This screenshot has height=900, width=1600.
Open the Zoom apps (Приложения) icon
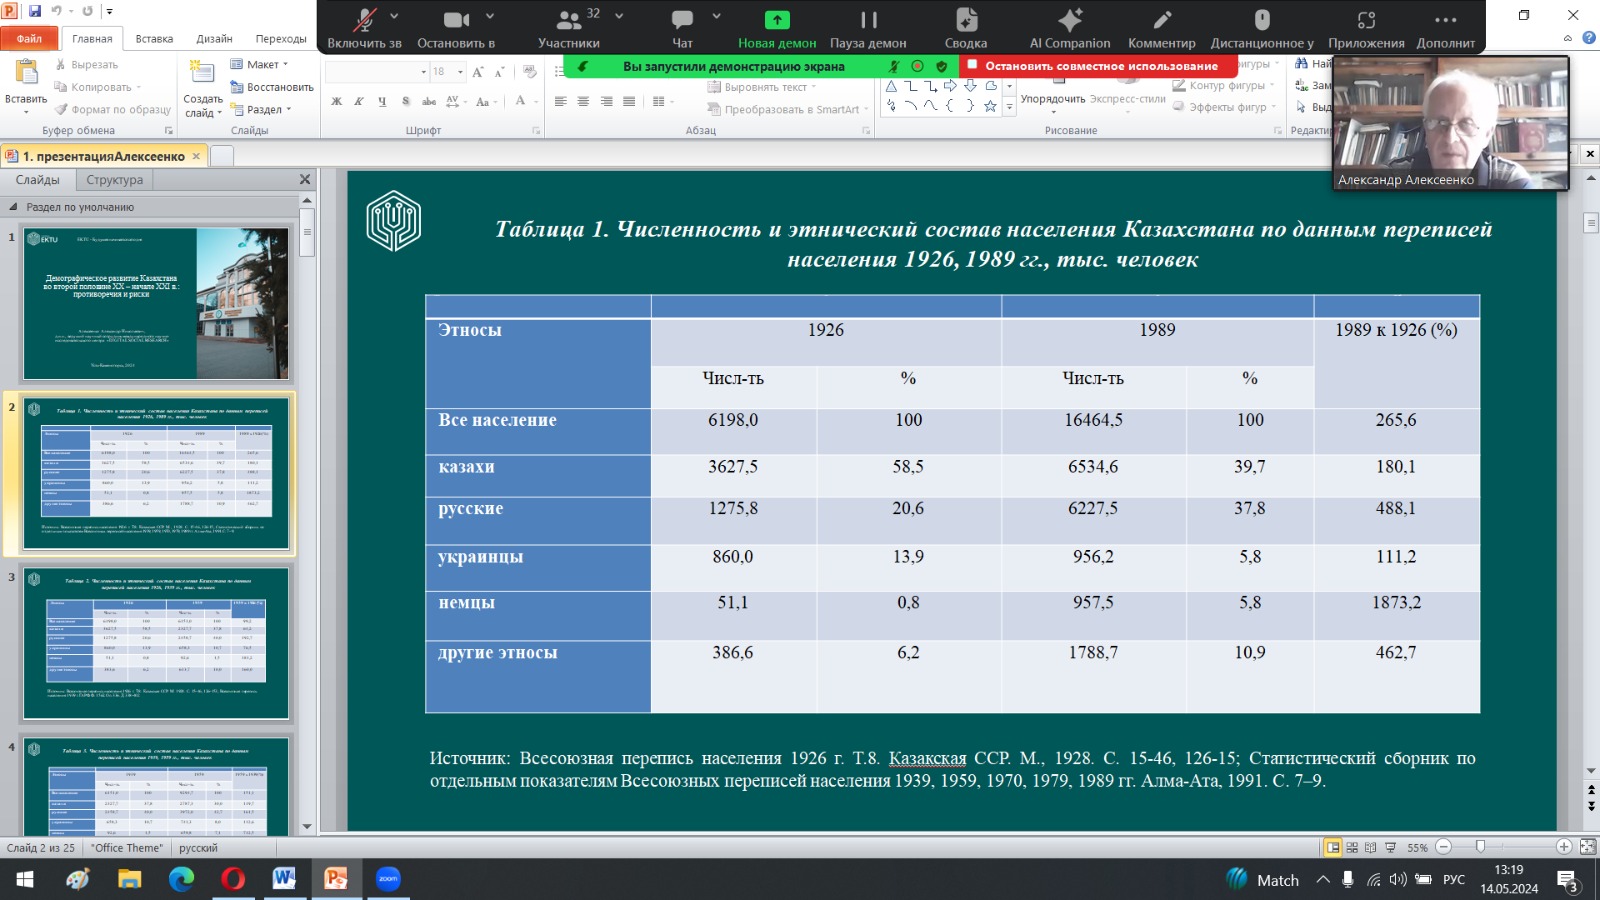[1366, 20]
